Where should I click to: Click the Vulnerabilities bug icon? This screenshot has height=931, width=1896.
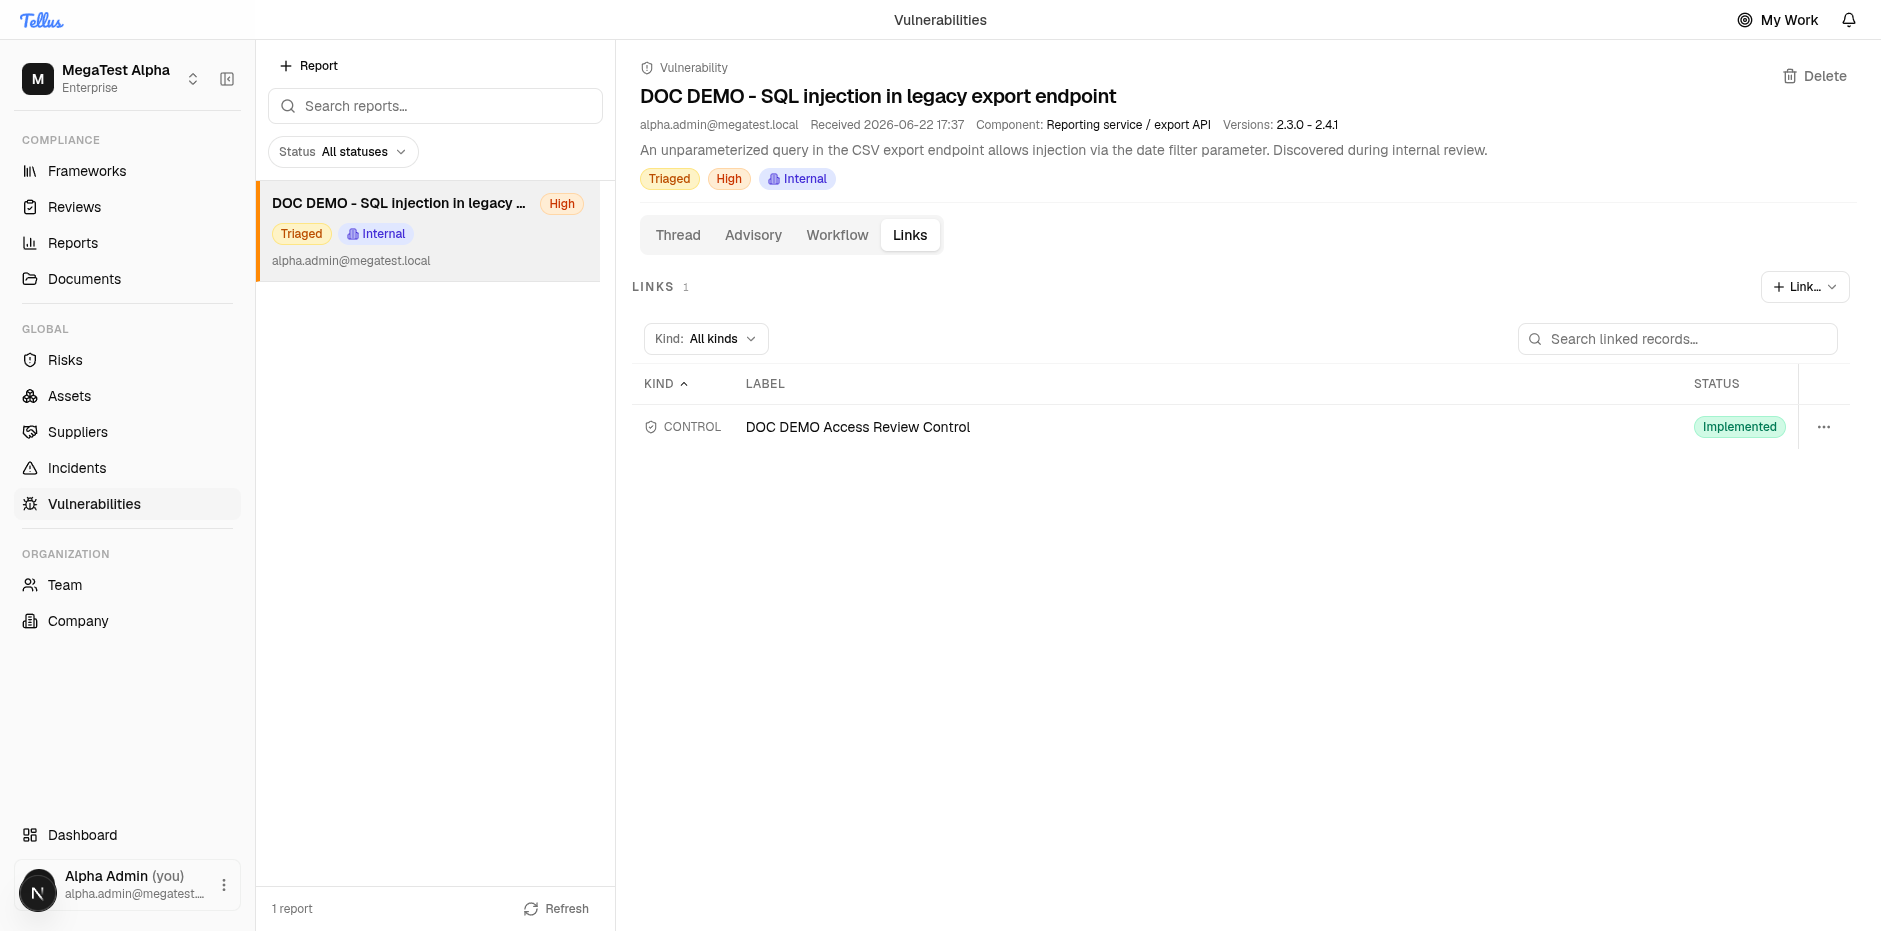coord(30,504)
